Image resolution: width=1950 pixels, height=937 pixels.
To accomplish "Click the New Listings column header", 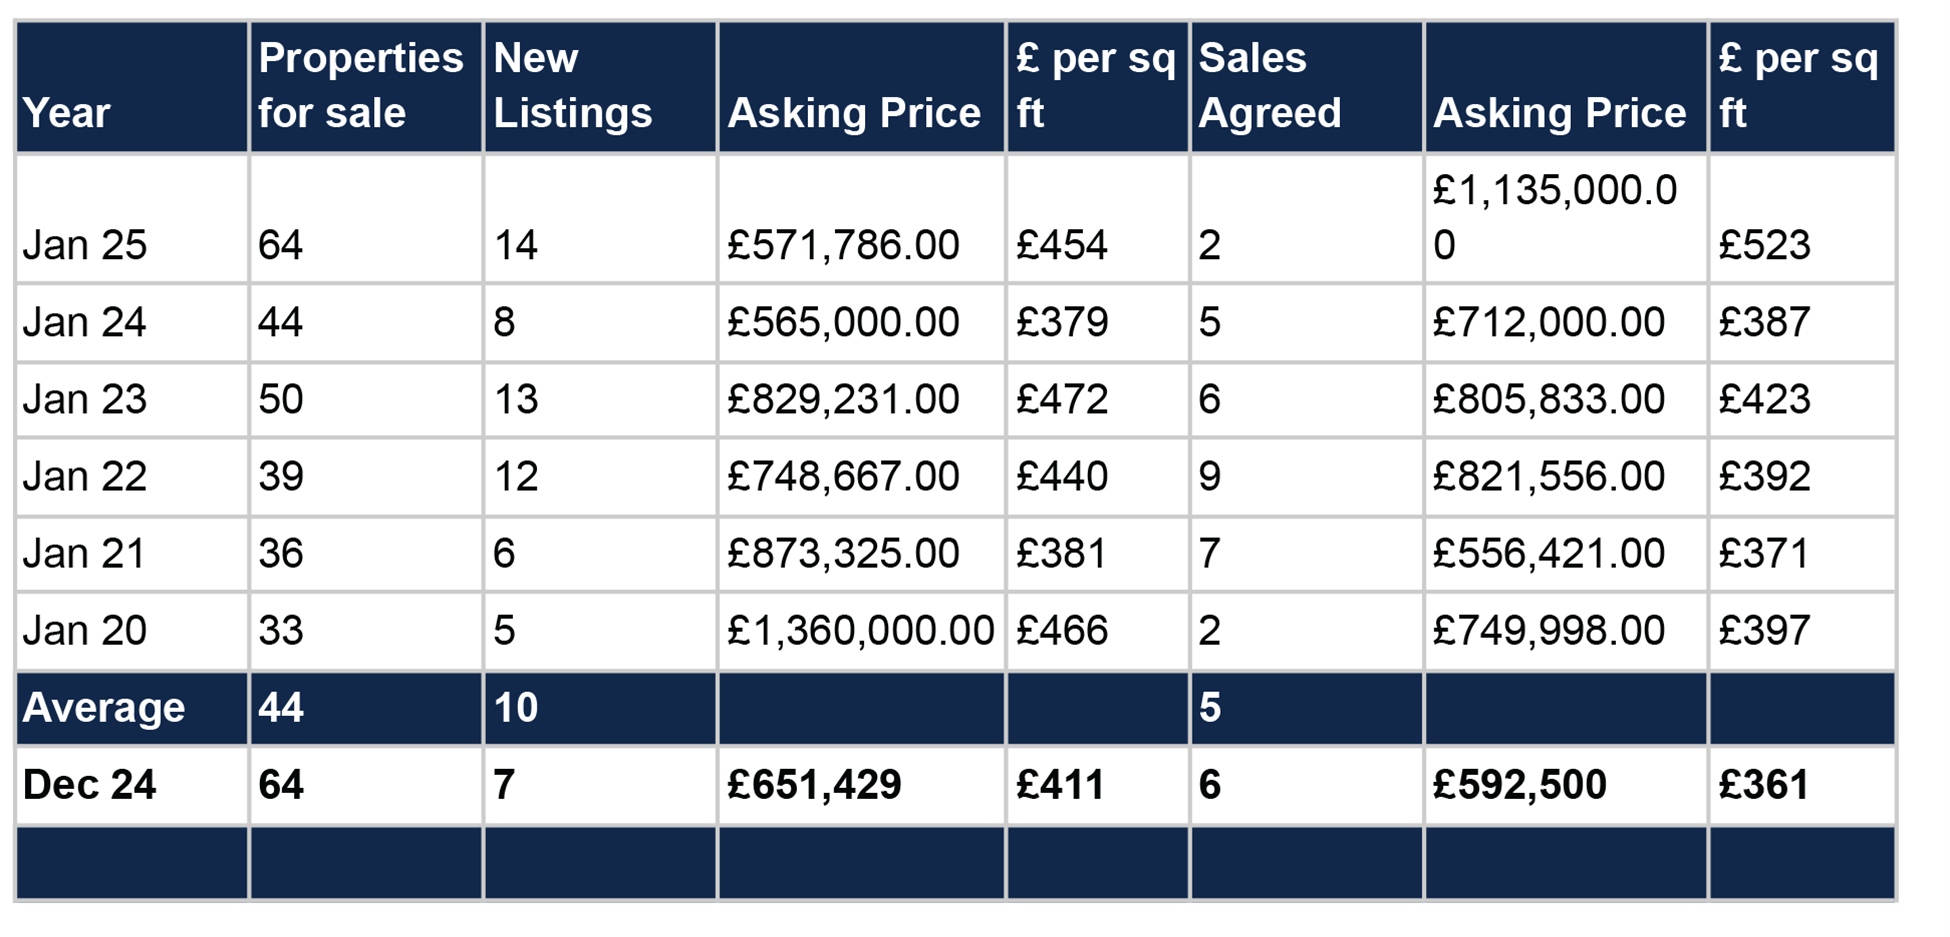I will point(573,86).
